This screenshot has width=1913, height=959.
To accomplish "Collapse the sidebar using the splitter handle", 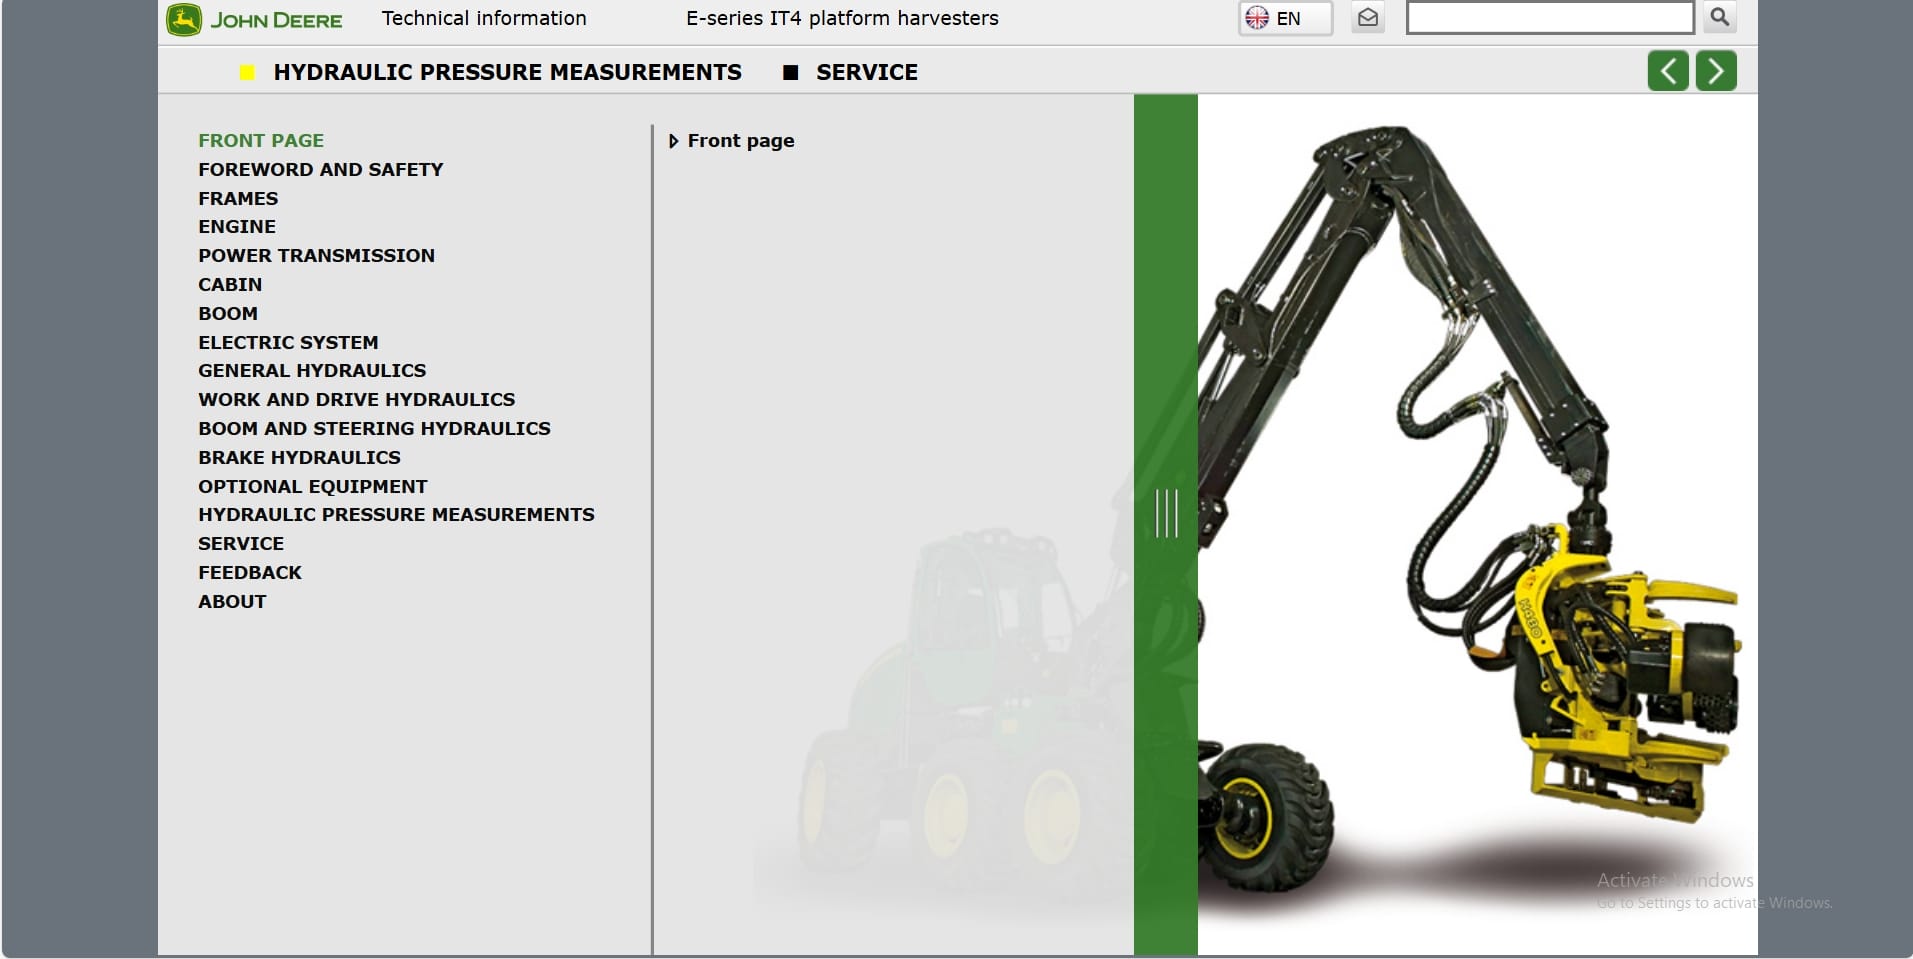I will (x=1168, y=512).
